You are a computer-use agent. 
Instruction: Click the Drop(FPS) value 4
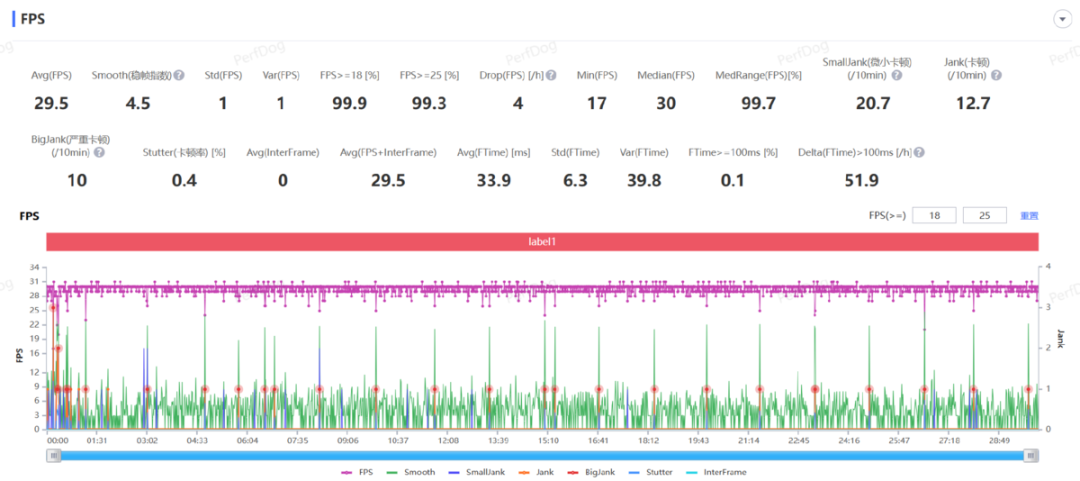[x=518, y=104]
